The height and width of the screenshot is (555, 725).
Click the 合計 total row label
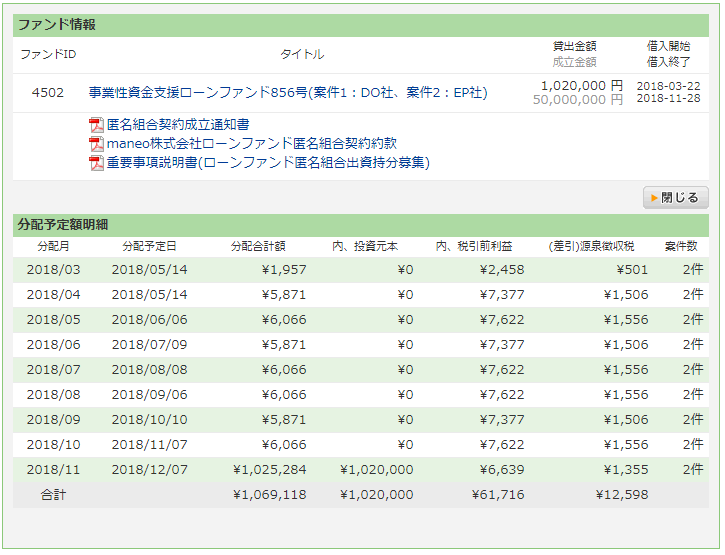click(x=54, y=495)
